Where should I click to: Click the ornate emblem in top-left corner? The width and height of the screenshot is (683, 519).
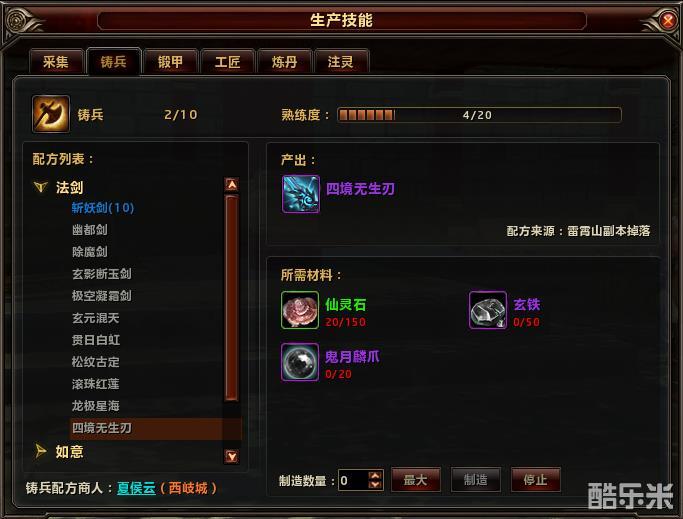pyautogui.click(x=18, y=20)
